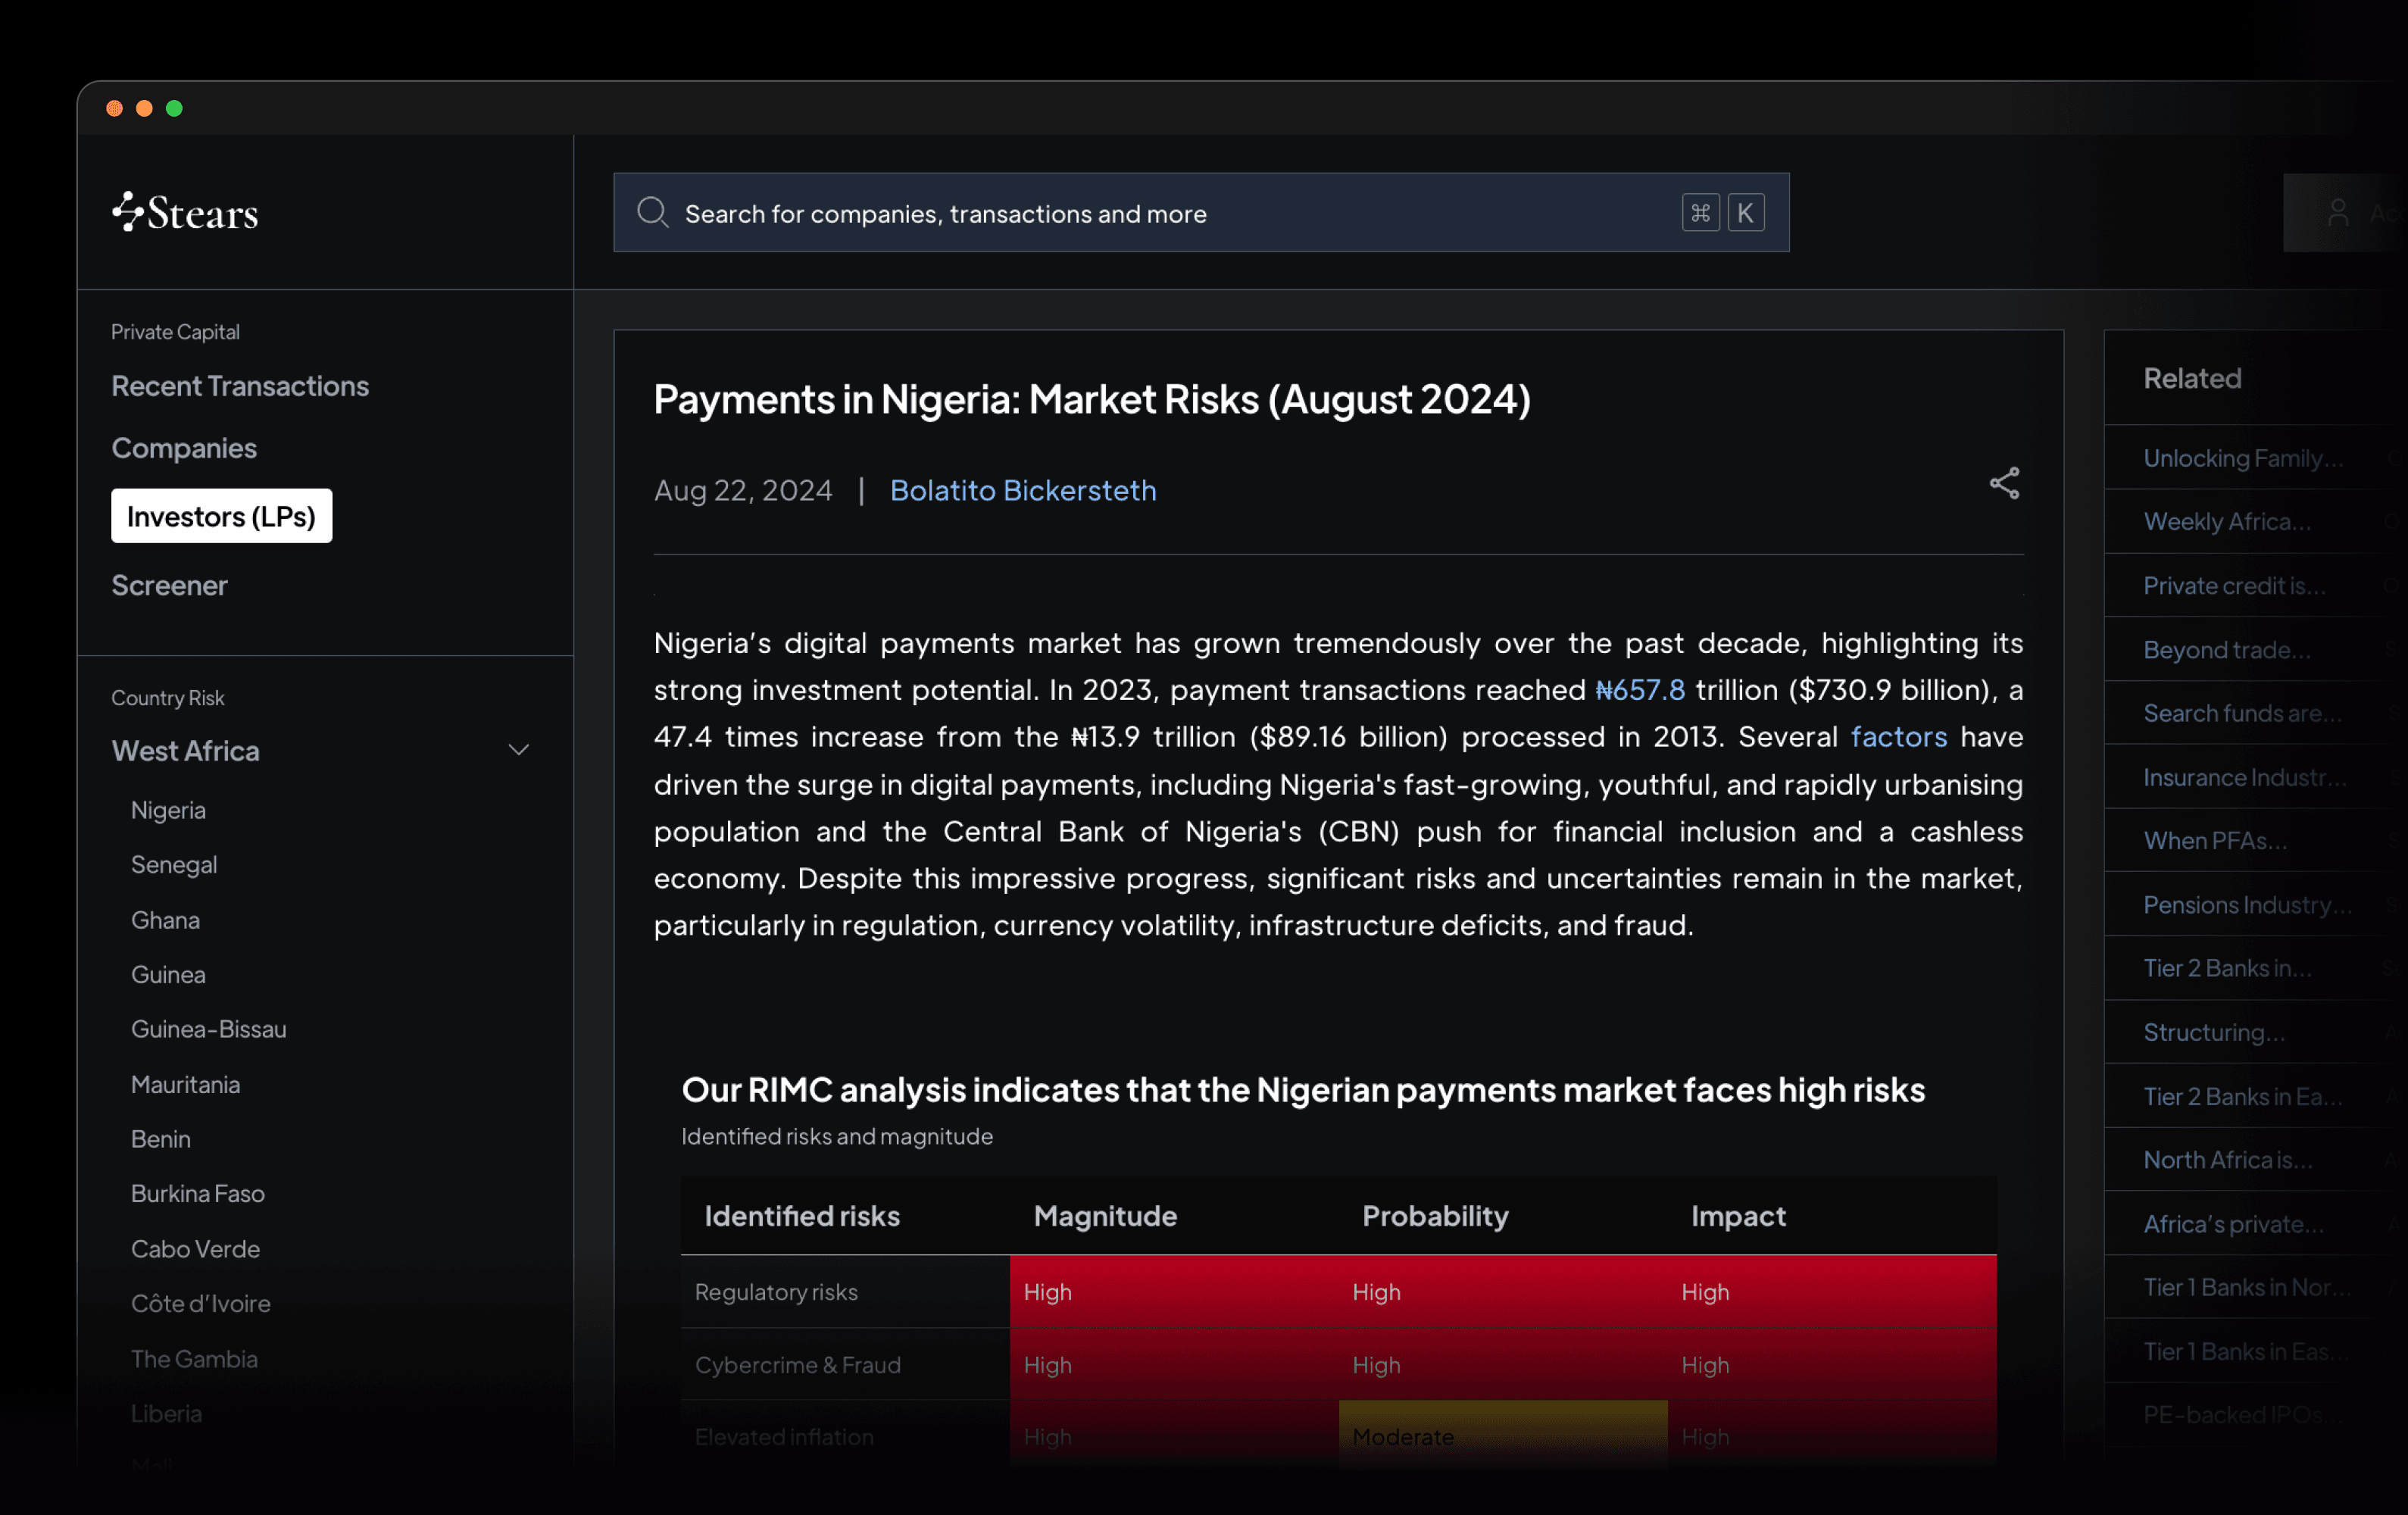Select Guinea in country list
The height and width of the screenshot is (1515, 2408).
(168, 975)
